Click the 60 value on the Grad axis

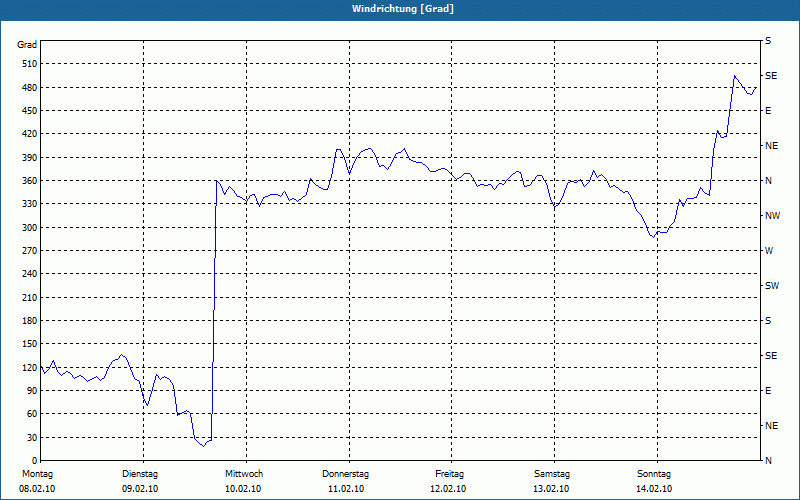[x=31, y=414]
